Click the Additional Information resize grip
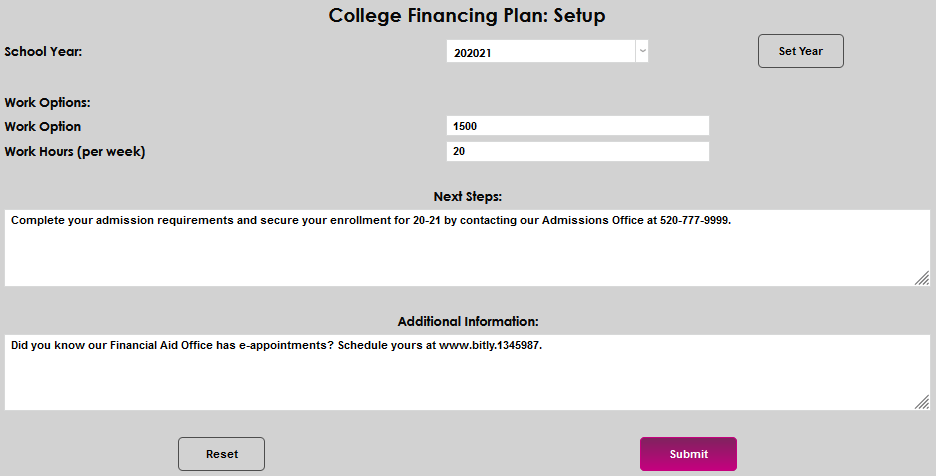The width and height of the screenshot is (936, 476). (922, 402)
